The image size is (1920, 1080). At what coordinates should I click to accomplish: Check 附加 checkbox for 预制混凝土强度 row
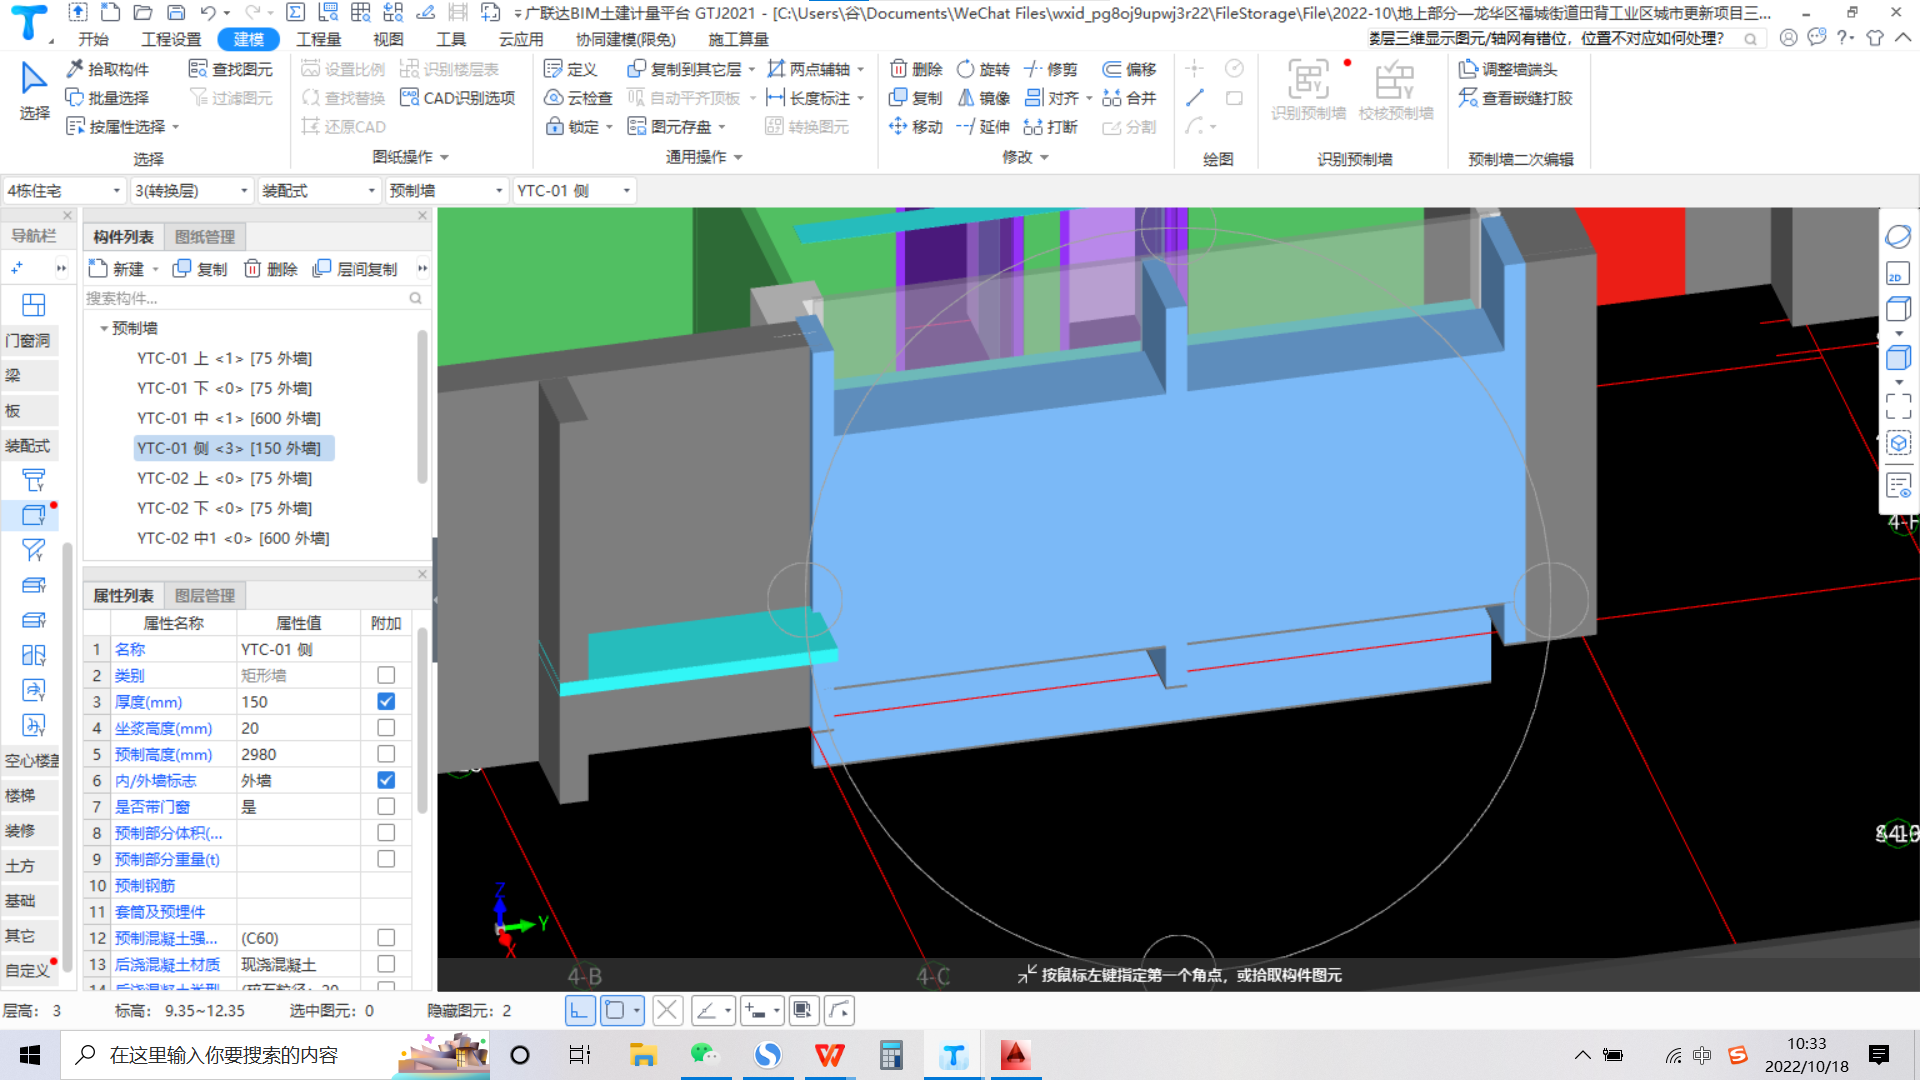click(x=386, y=938)
